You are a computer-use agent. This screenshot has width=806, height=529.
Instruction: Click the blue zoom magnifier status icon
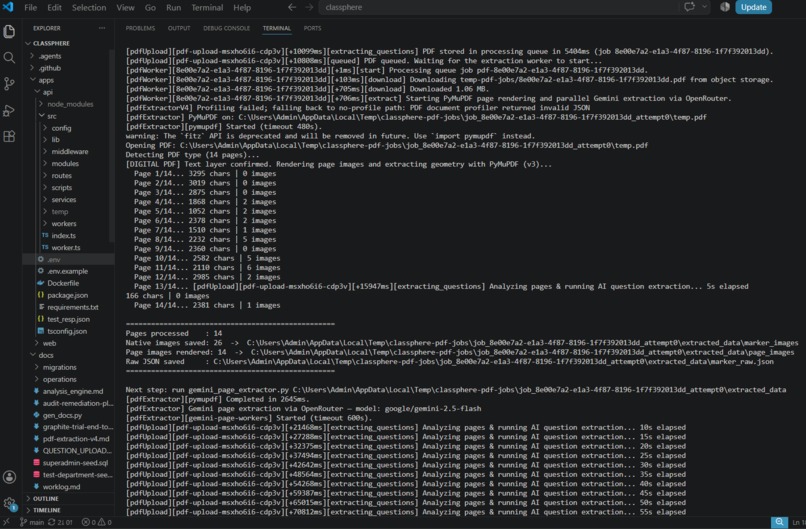pyautogui.click(x=779, y=522)
